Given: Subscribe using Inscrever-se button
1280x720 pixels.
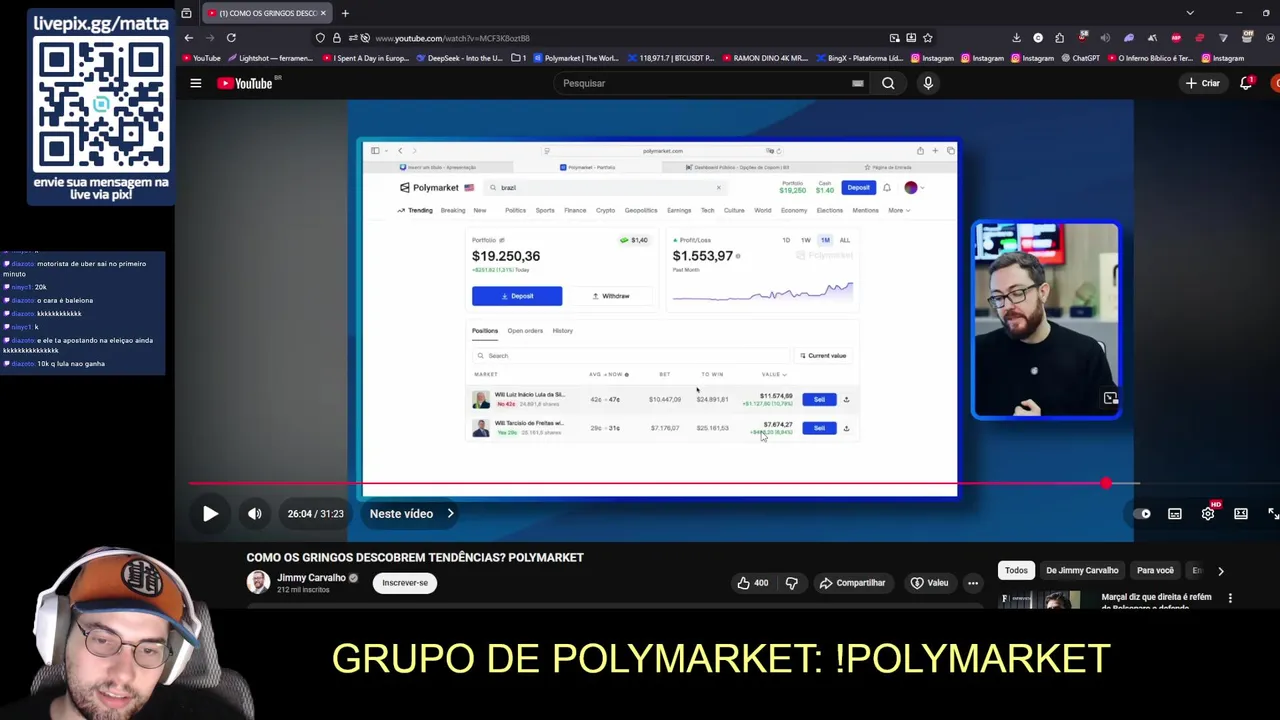Looking at the screenshot, I should [405, 583].
